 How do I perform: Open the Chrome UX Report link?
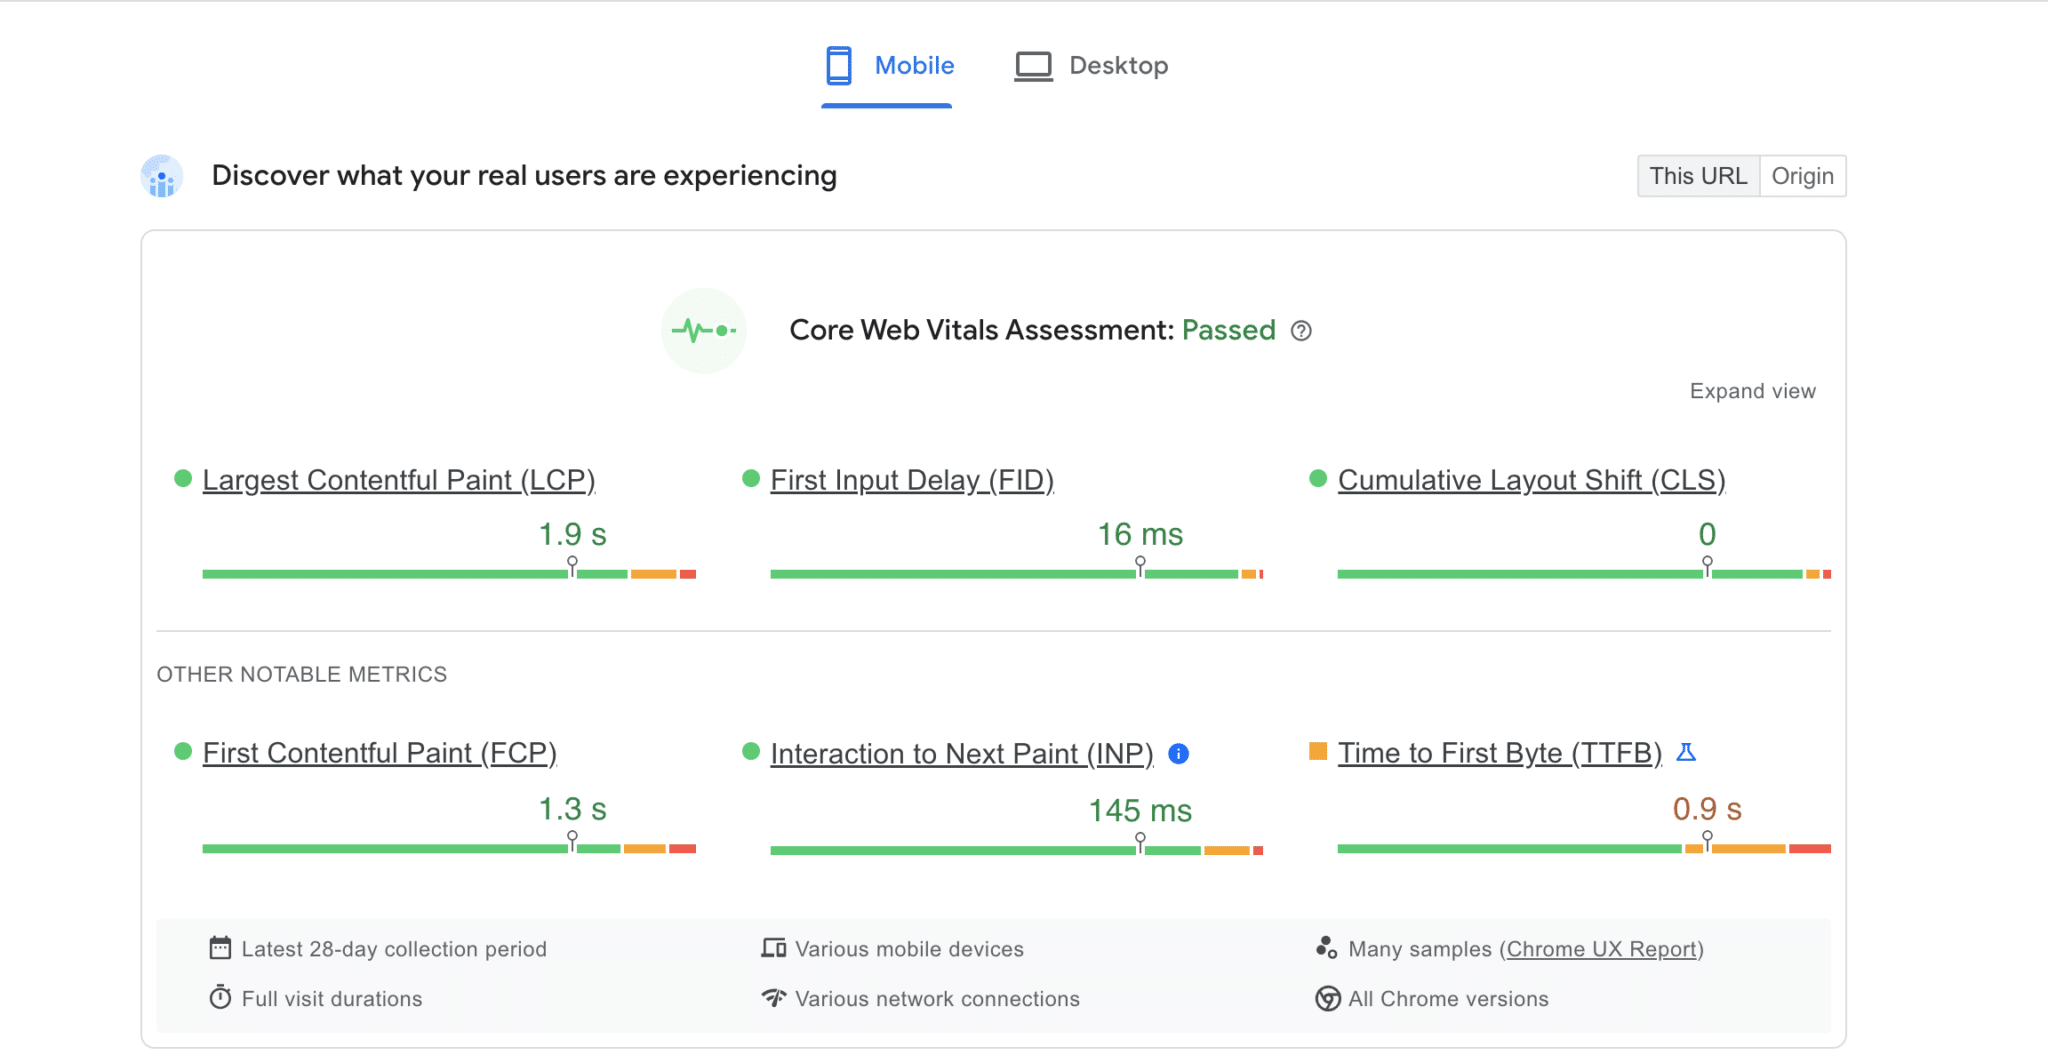point(1603,948)
